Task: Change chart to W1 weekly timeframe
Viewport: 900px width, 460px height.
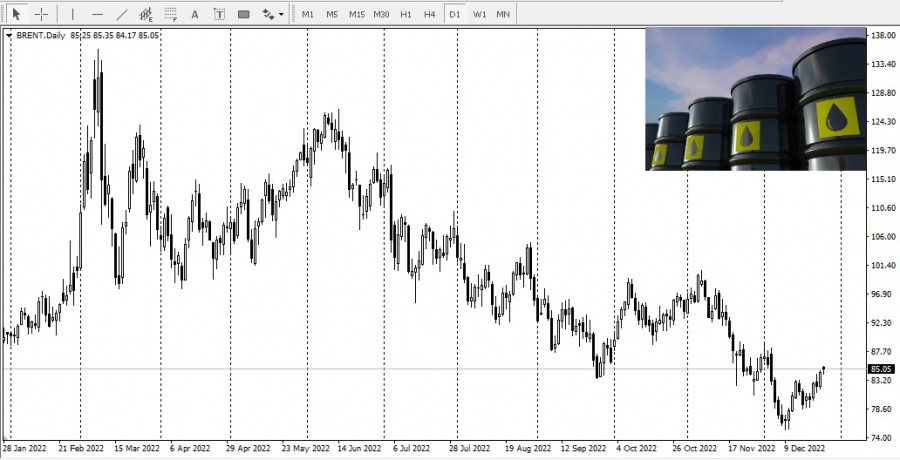Action: (x=480, y=14)
